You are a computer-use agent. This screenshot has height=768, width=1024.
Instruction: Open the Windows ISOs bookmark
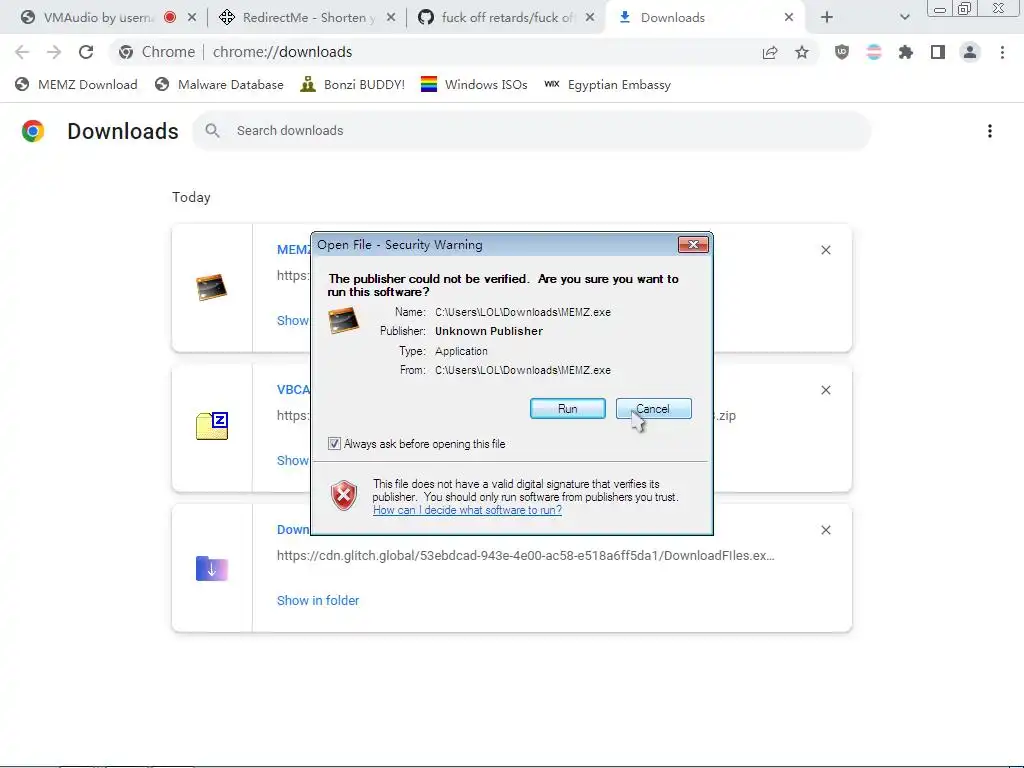click(474, 85)
